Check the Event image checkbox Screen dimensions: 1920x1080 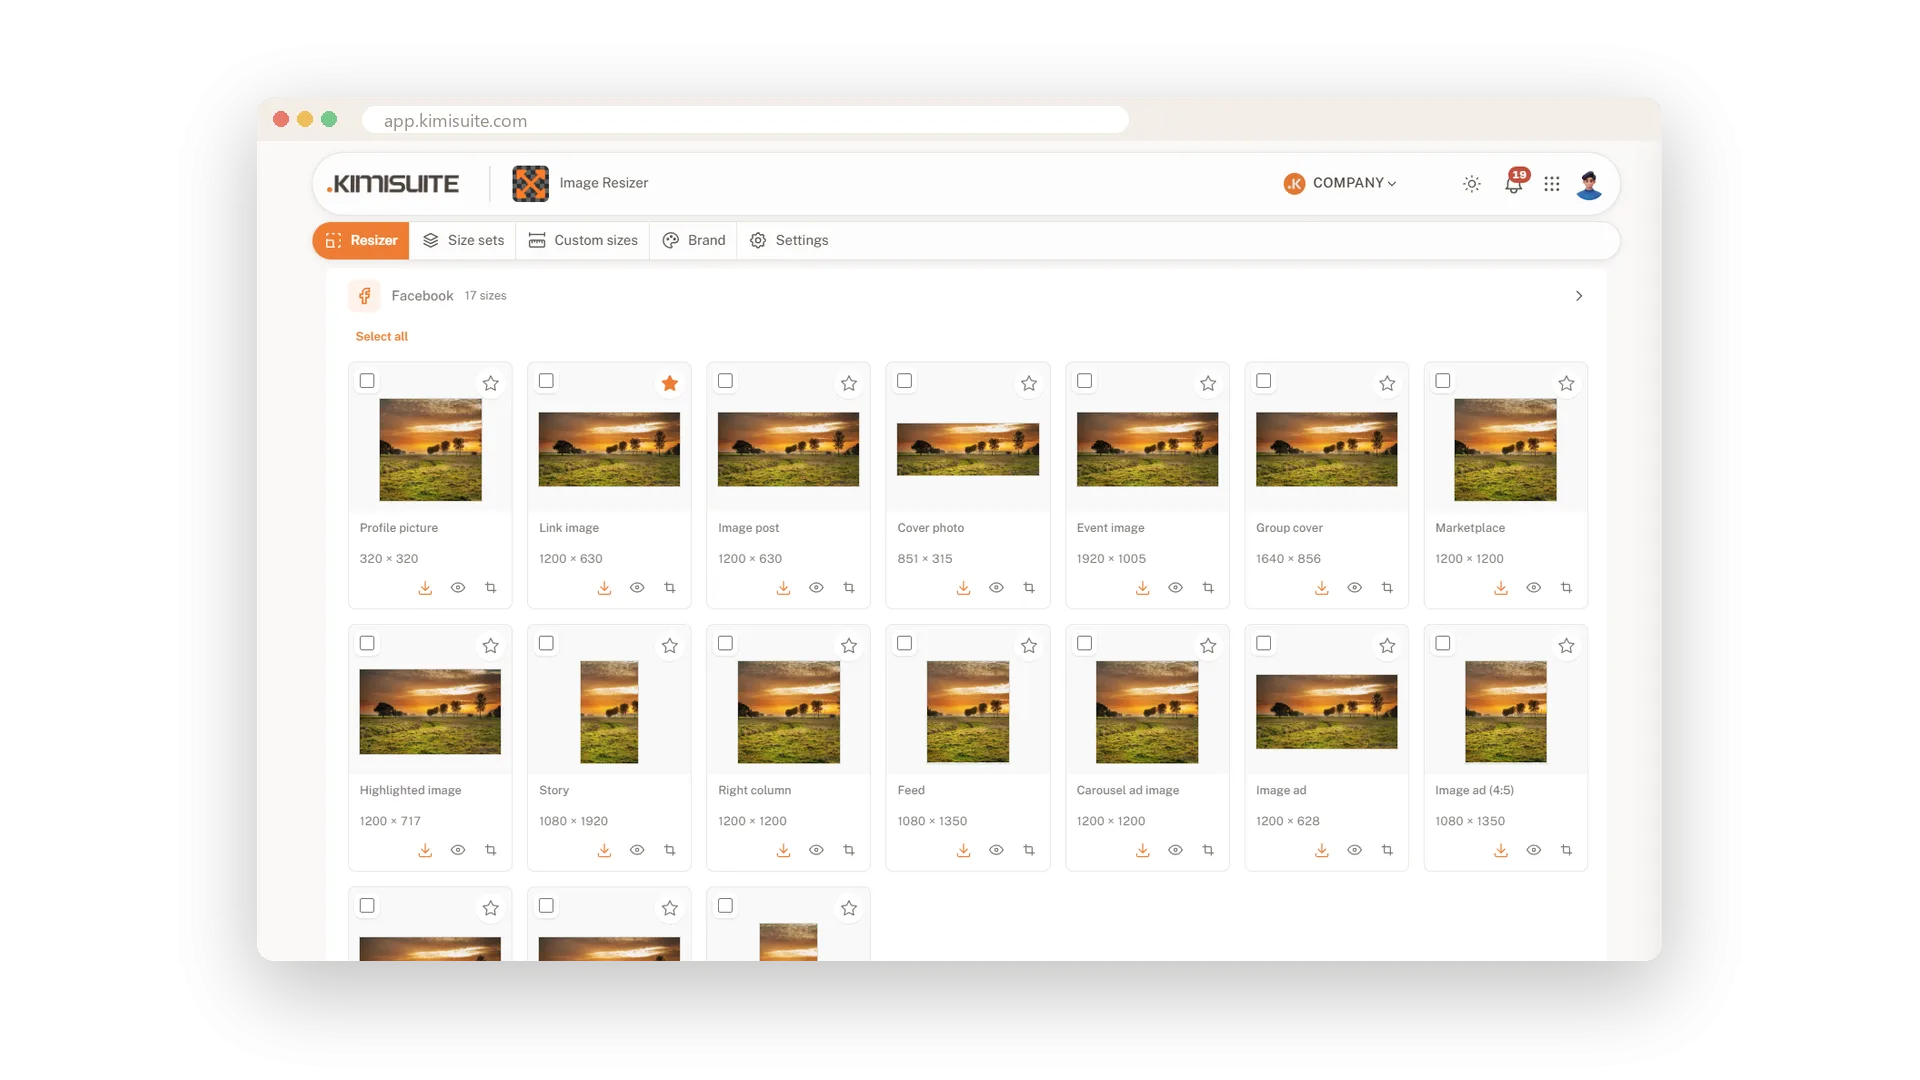(1084, 381)
